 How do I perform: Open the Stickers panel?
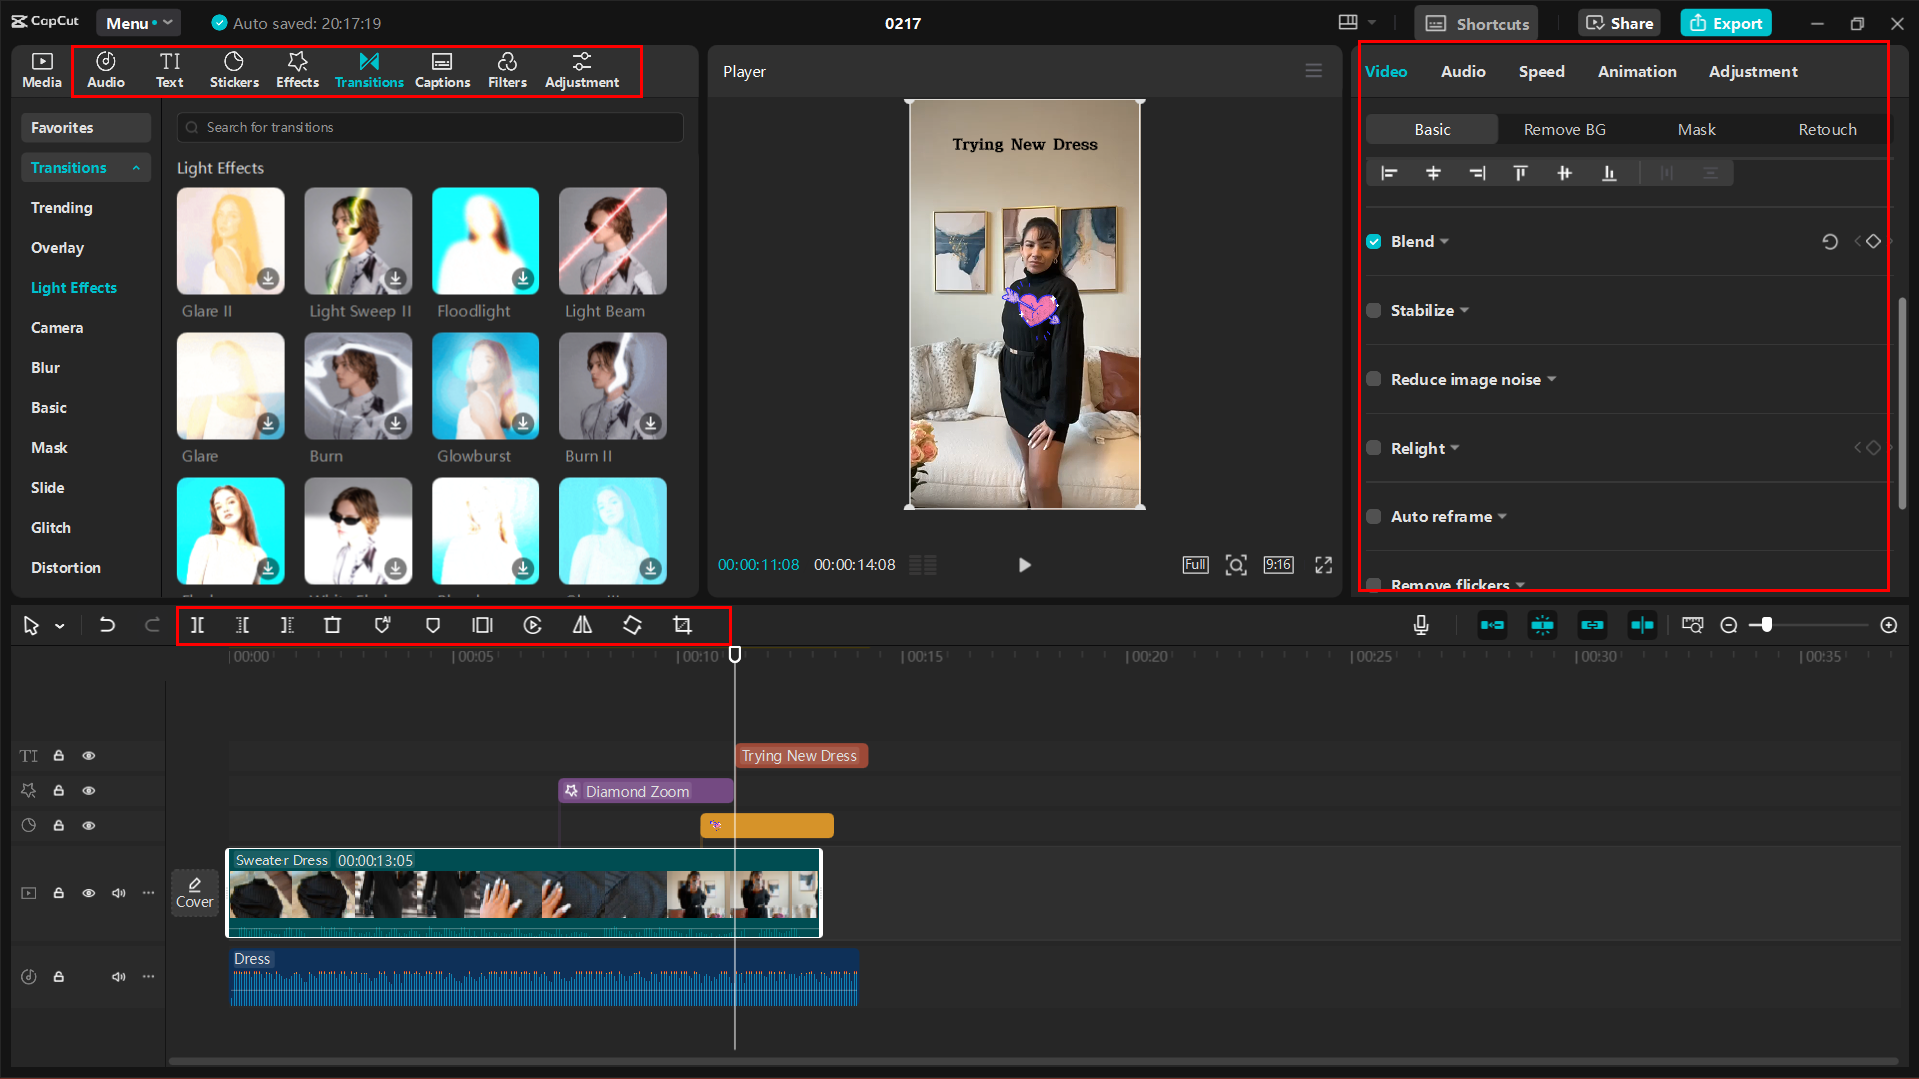pyautogui.click(x=234, y=70)
